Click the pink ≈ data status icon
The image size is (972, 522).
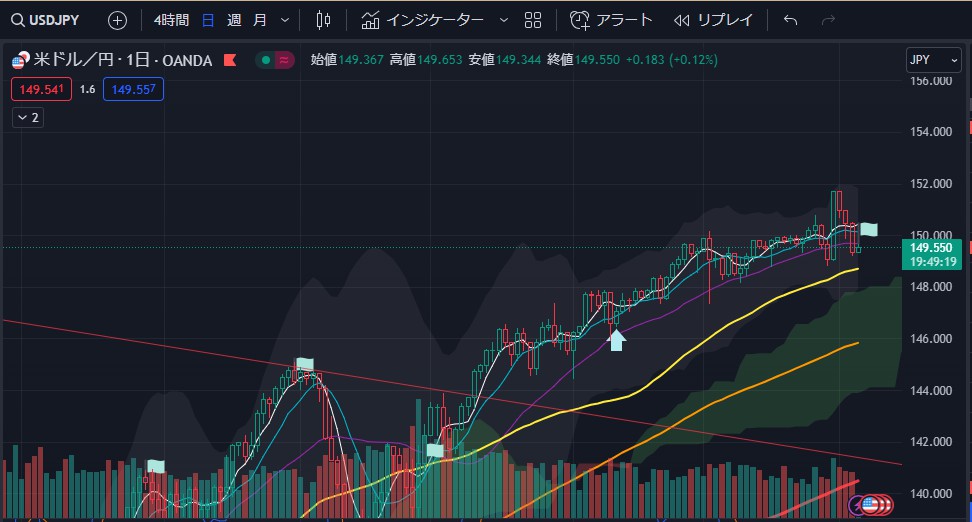(x=284, y=60)
